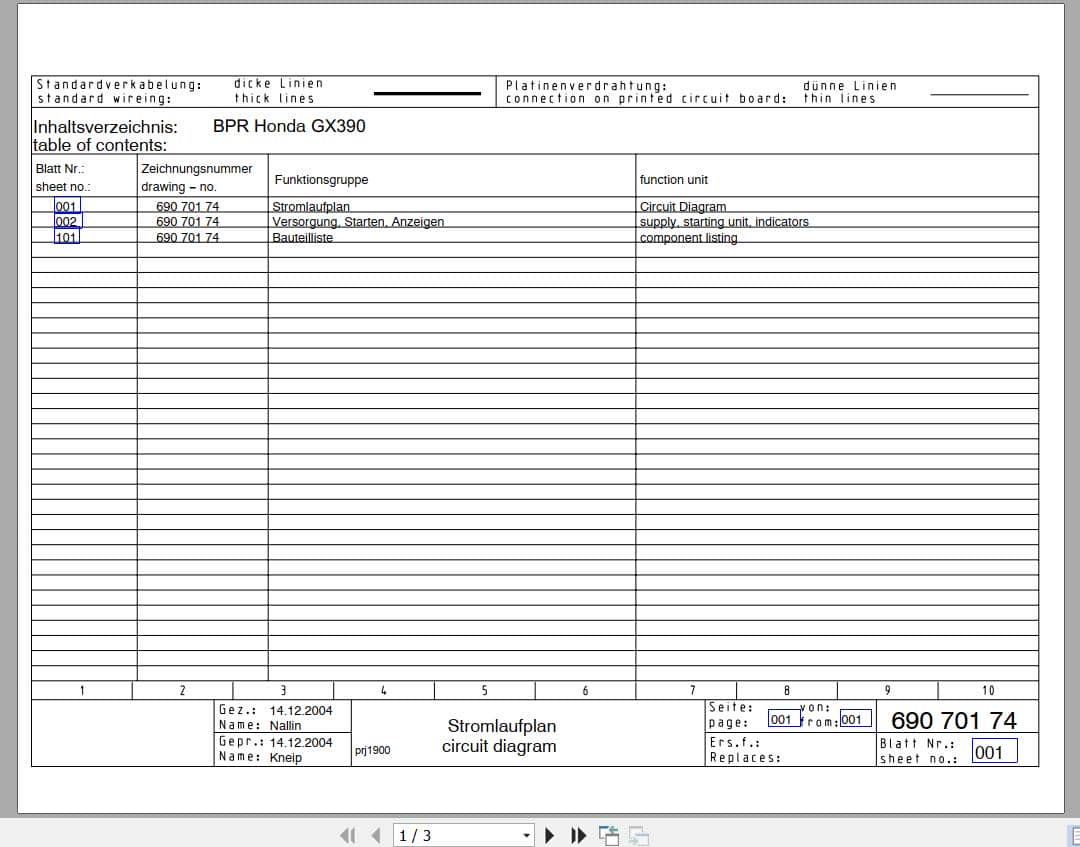Viewport: 1080px width, 847px height.
Task: Click 'component listing' text
Action: [688, 238]
